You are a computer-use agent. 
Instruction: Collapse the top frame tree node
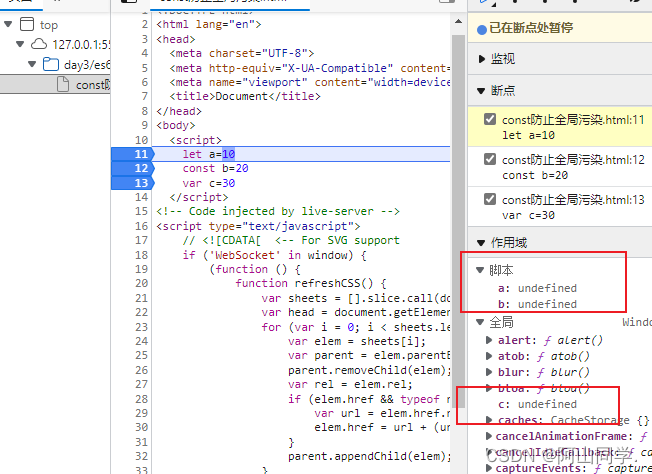[8, 24]
